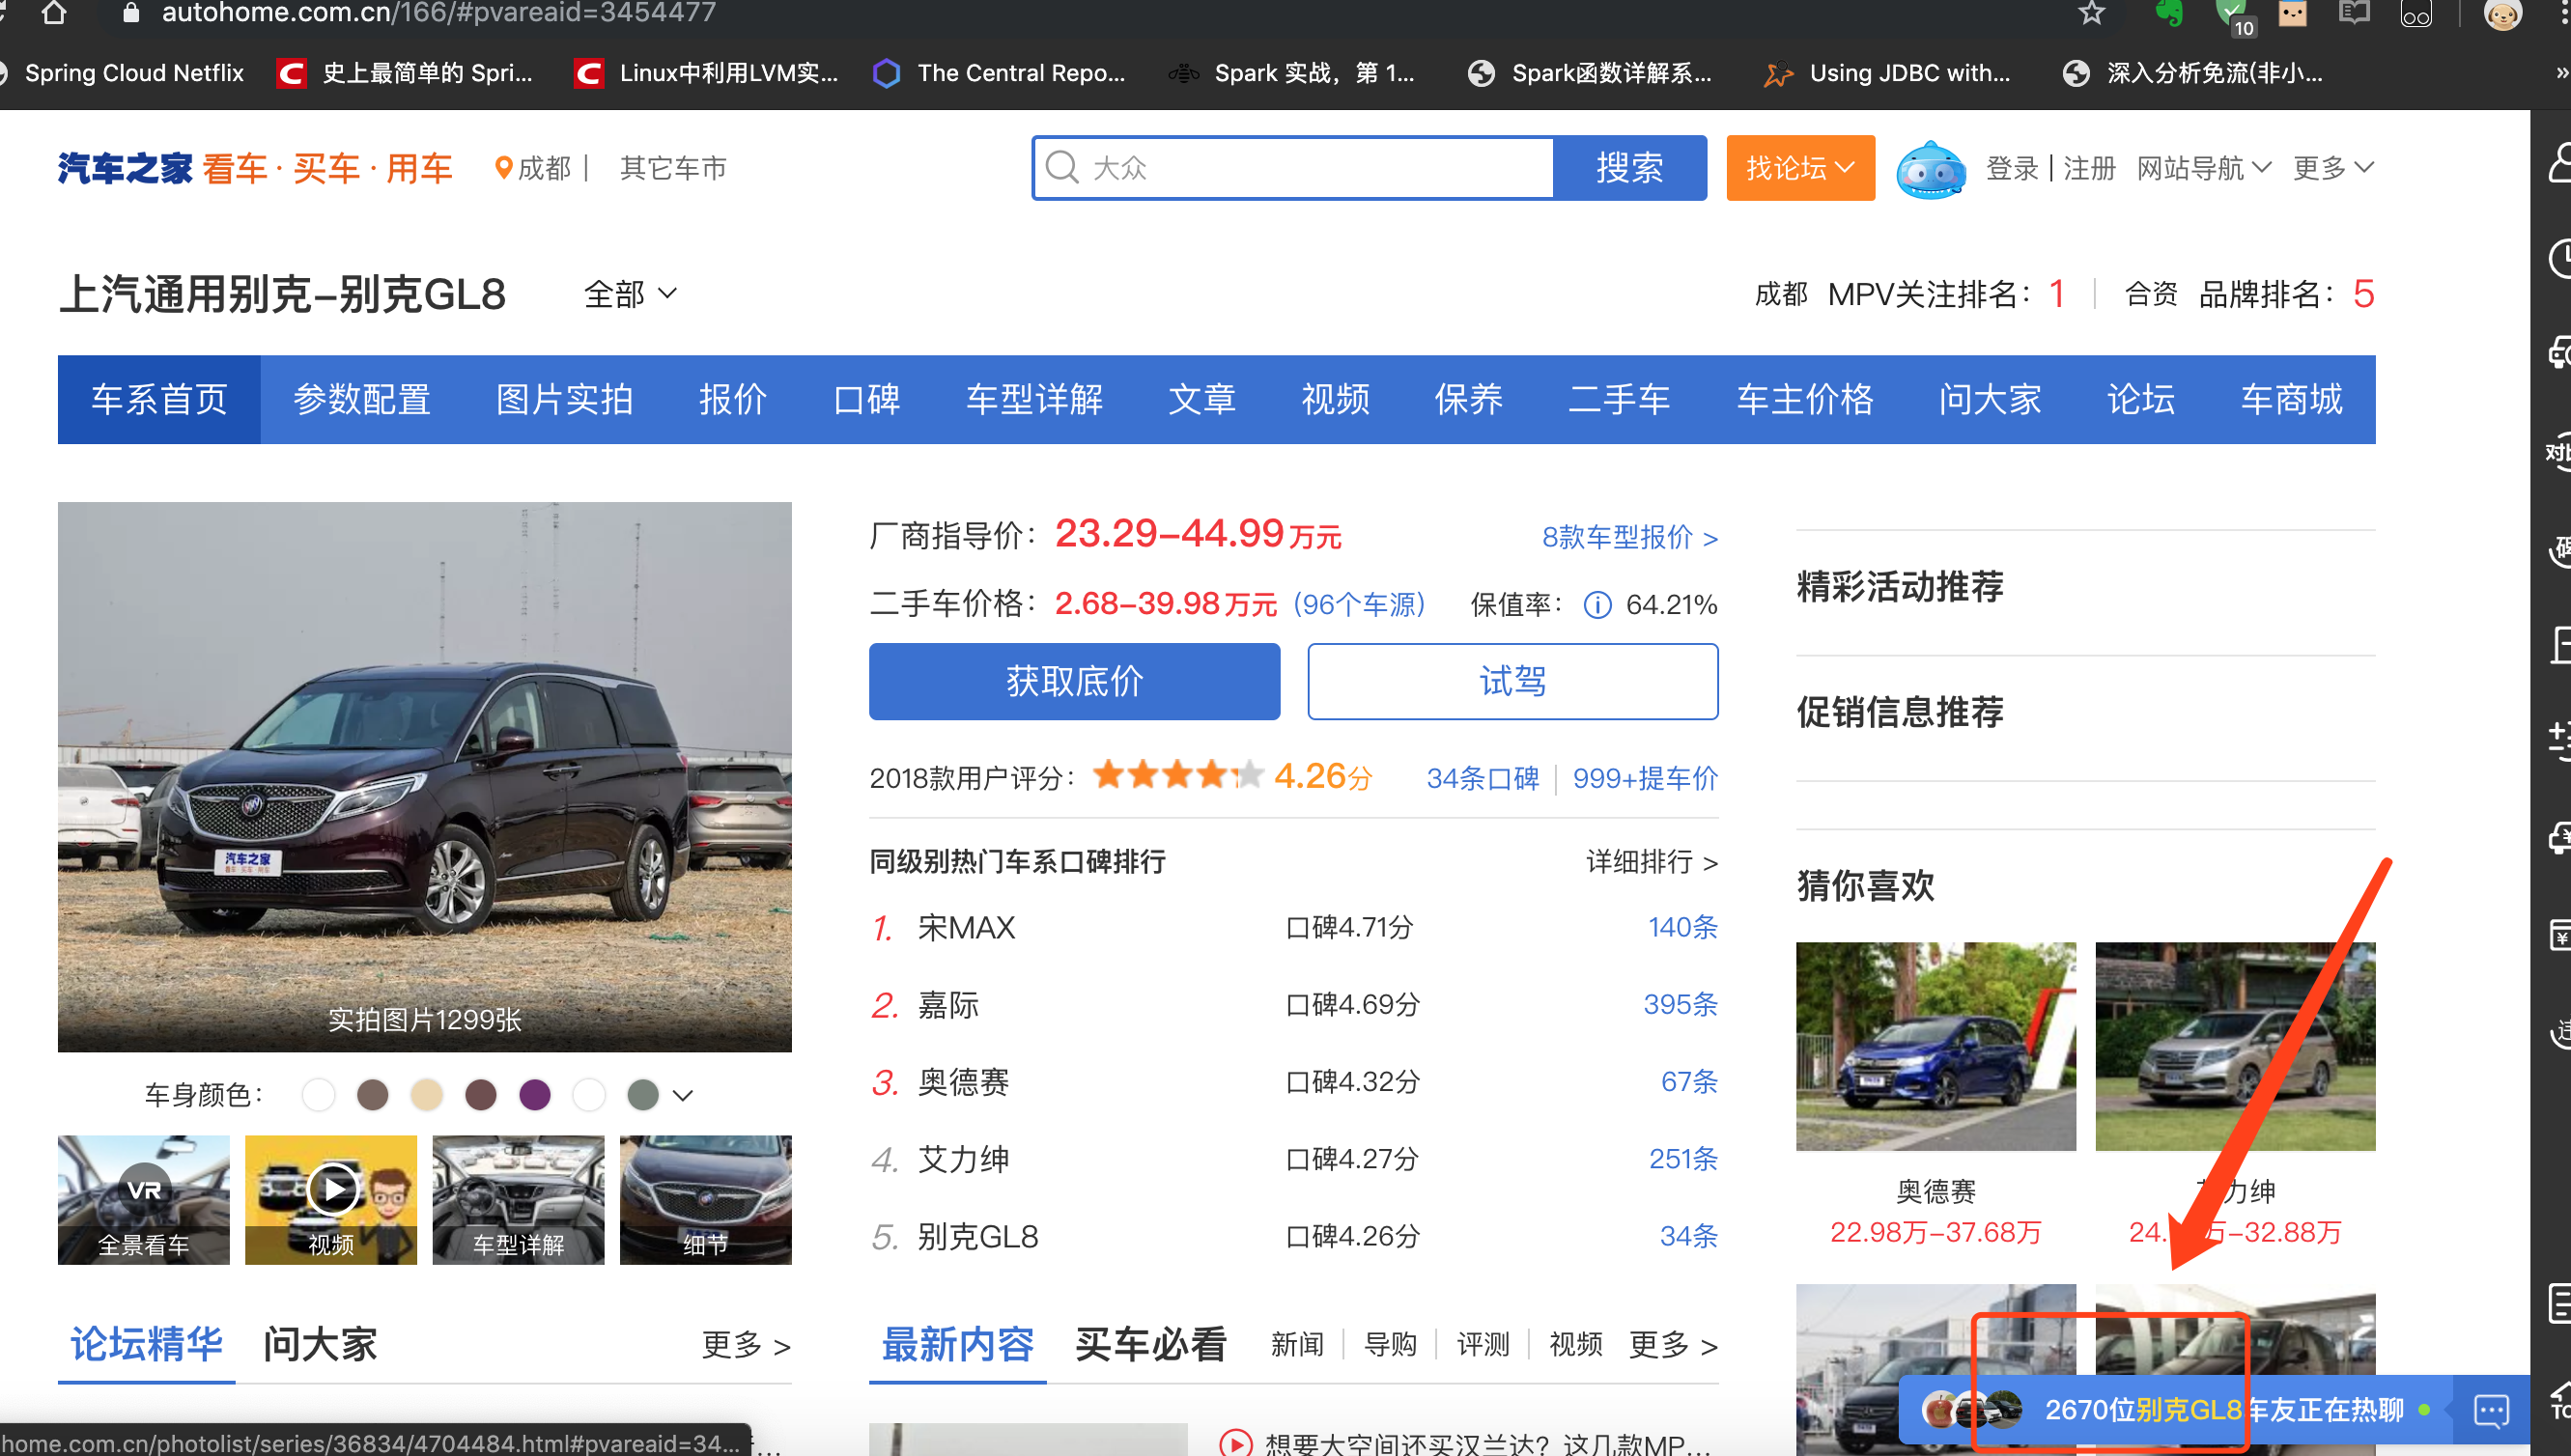Viewport: 2571px width, 1456px height.
Task: Switch to the 买车必看 tab
Action: (x=1151, y=1345)
